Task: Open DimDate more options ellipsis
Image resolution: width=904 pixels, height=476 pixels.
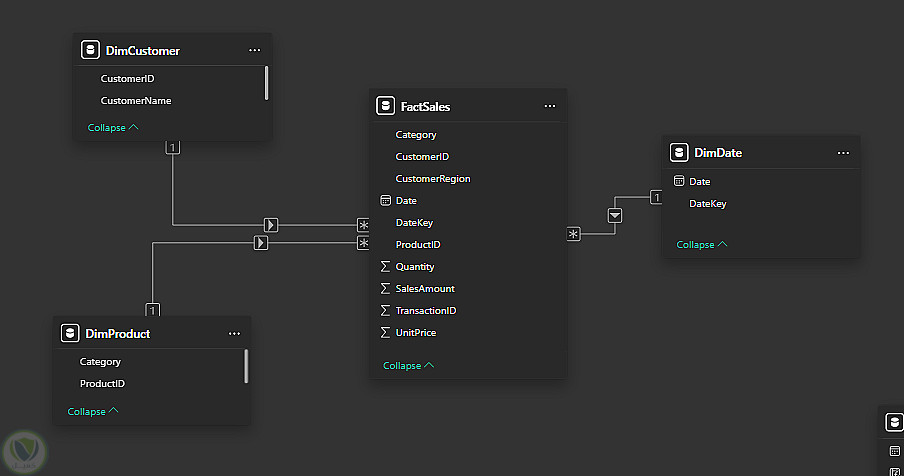Action: (843, 153)
